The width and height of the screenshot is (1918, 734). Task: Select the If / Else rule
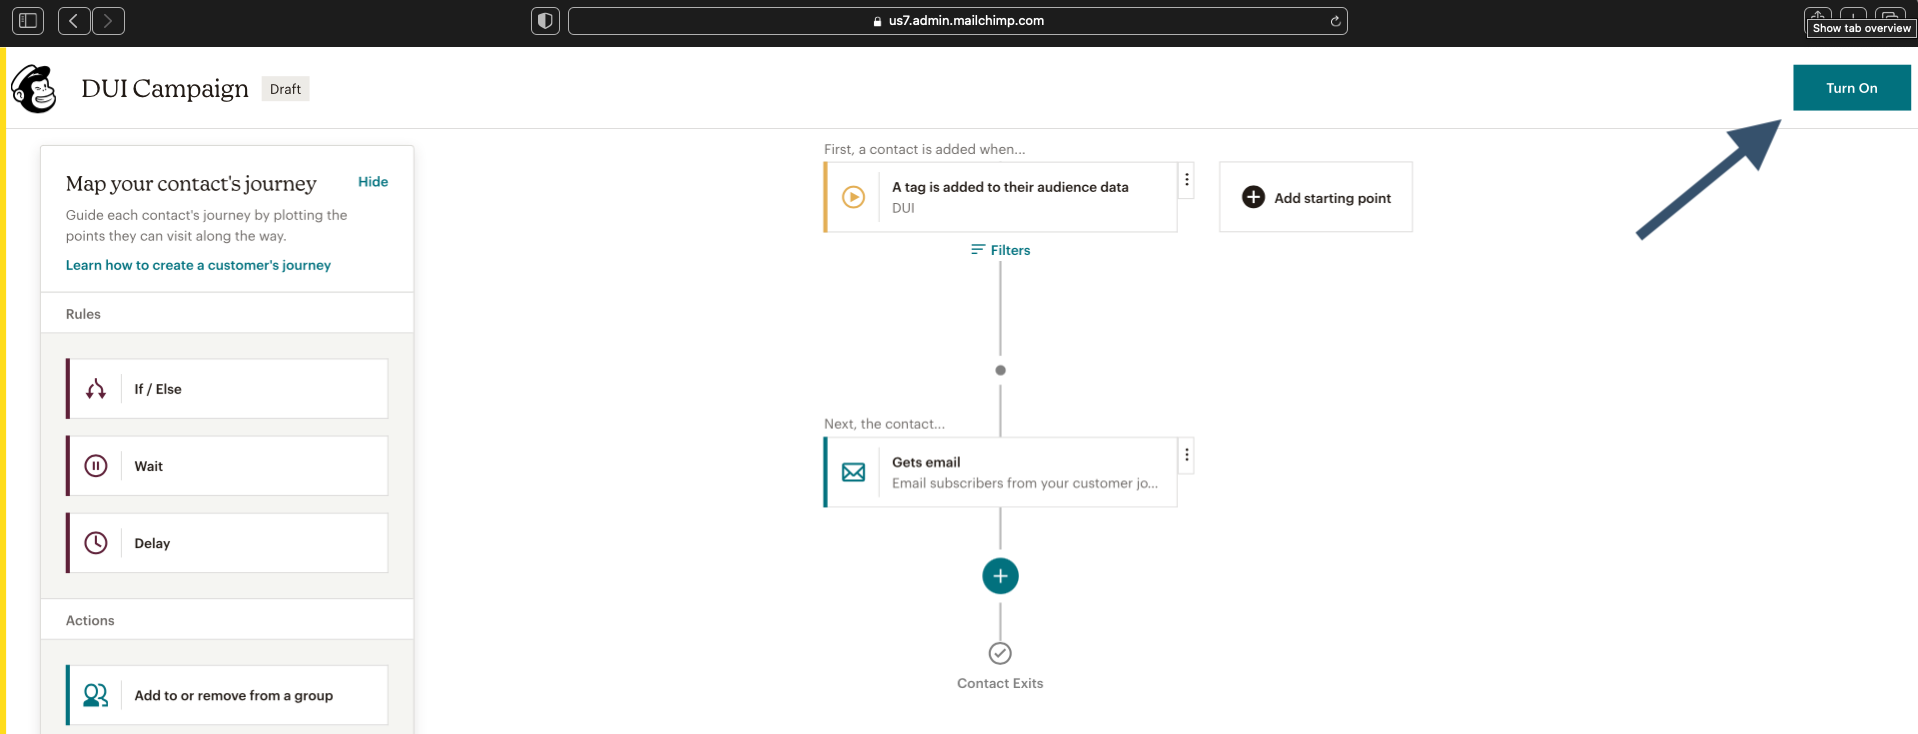pos(227,389)
